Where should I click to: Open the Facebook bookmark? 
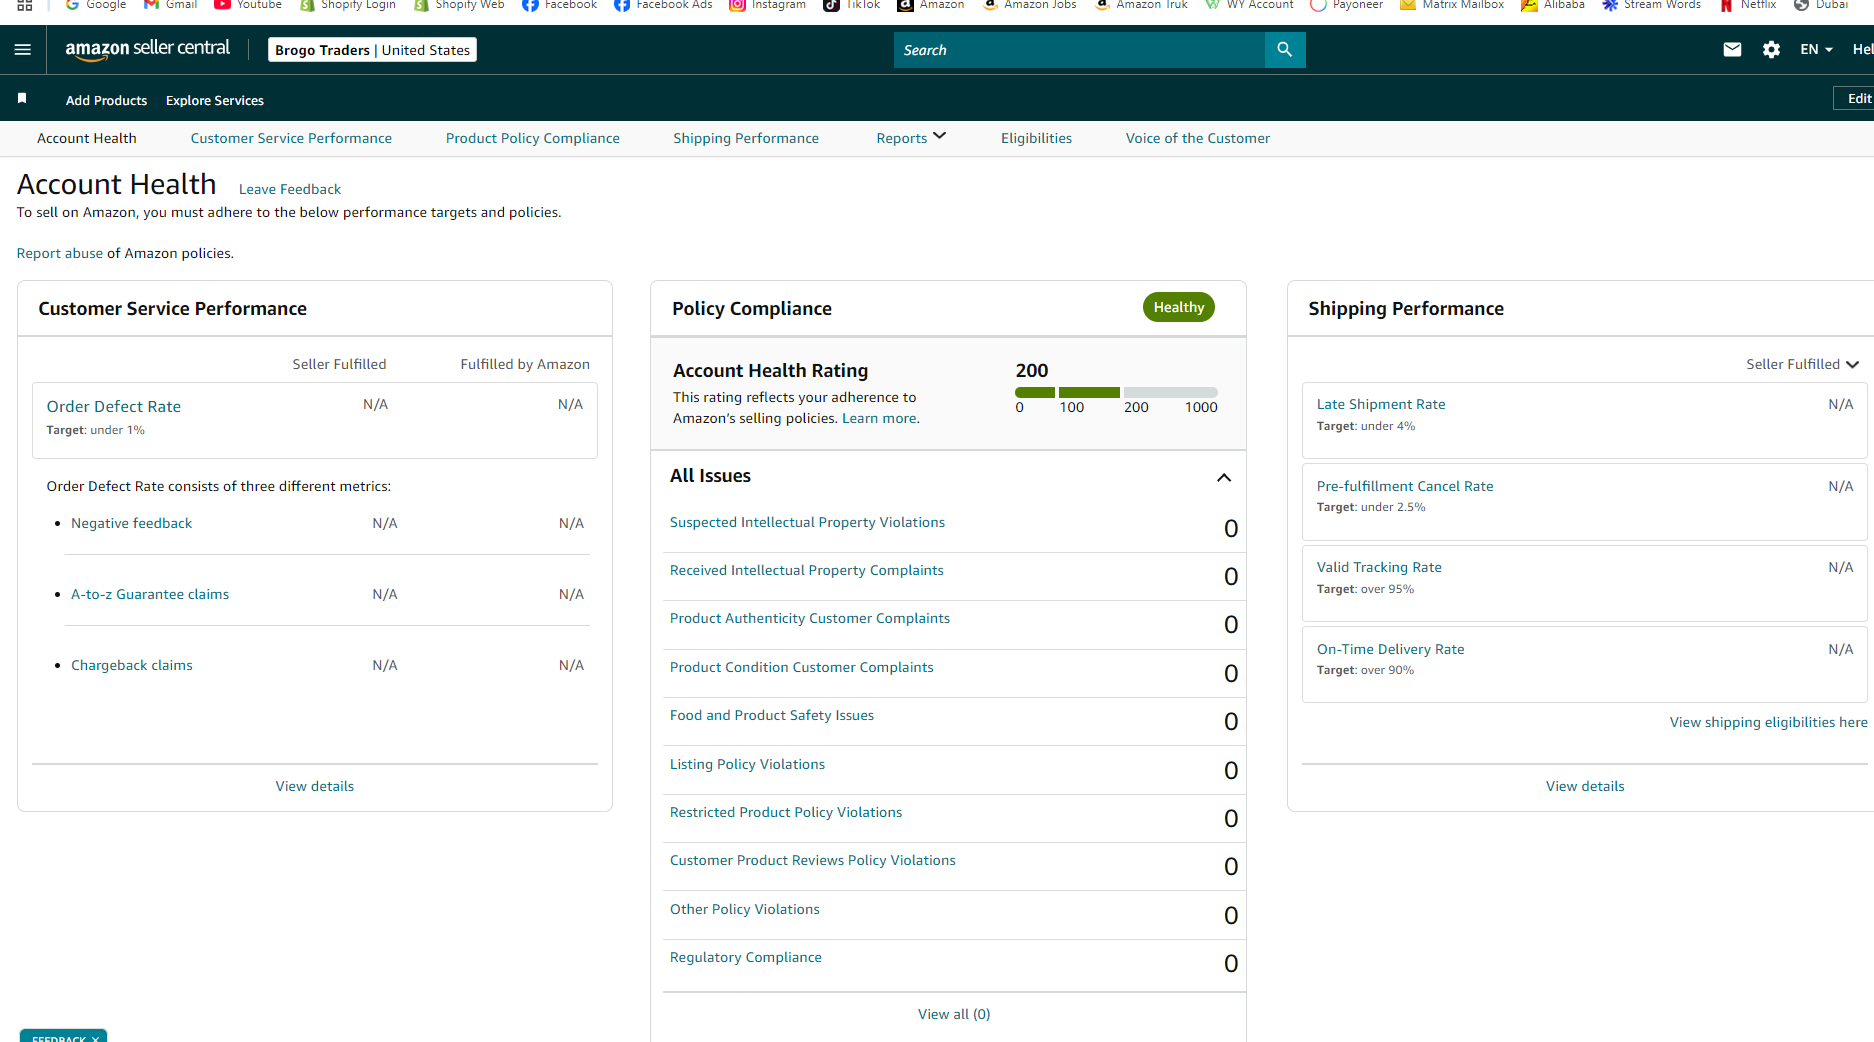[559, 5]
